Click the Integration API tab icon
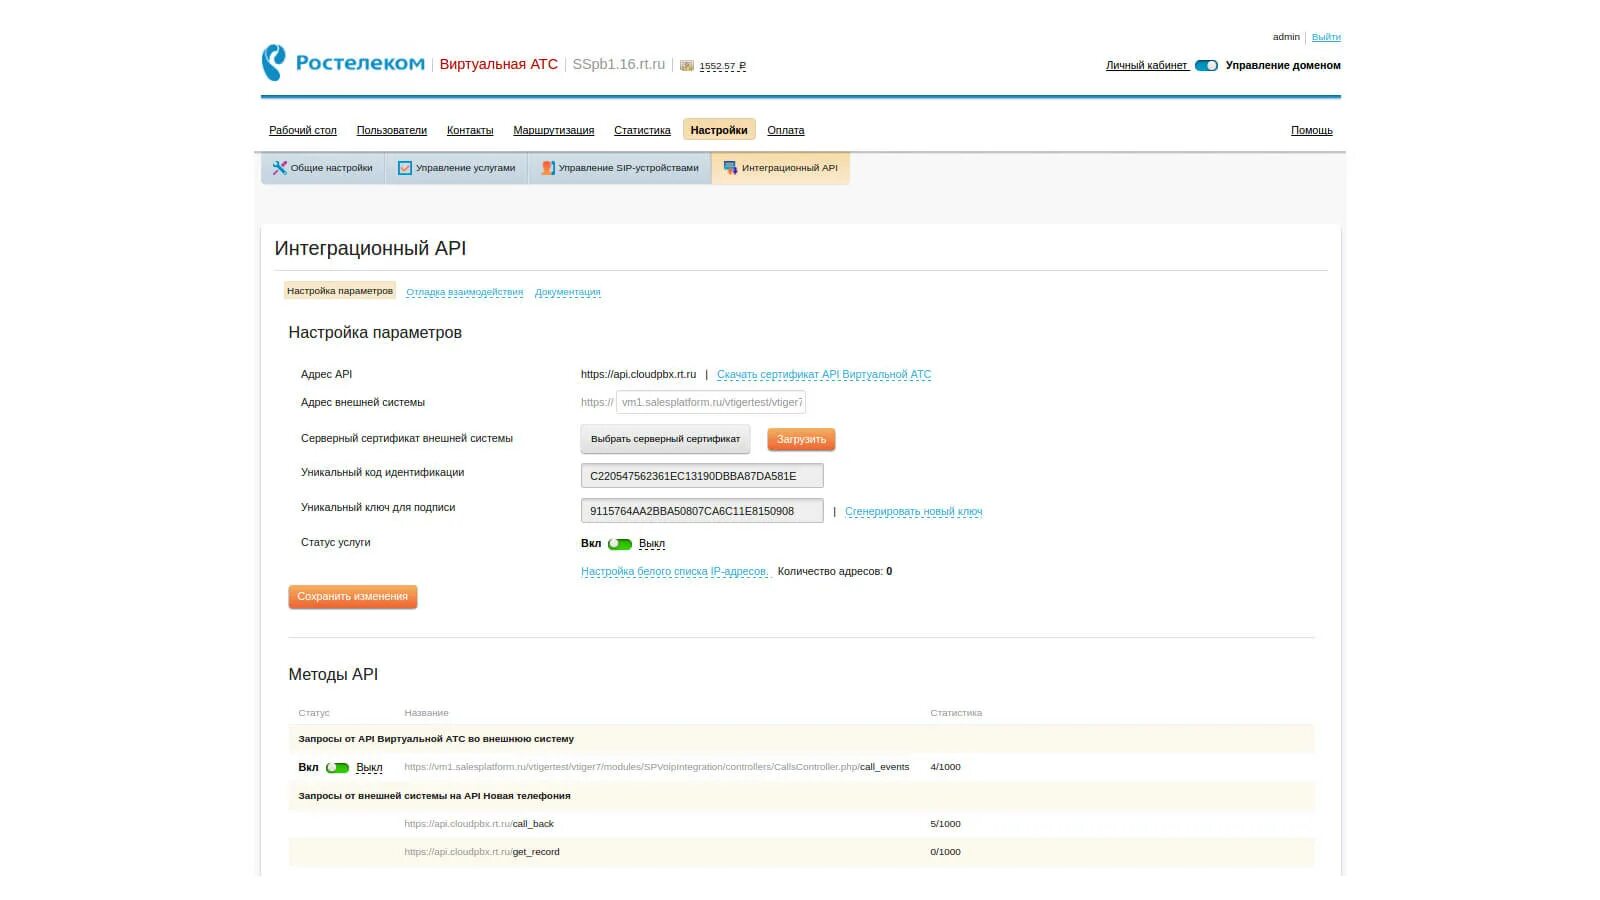Viewport: 1600px width, 900px height. [x=730, y=168]
